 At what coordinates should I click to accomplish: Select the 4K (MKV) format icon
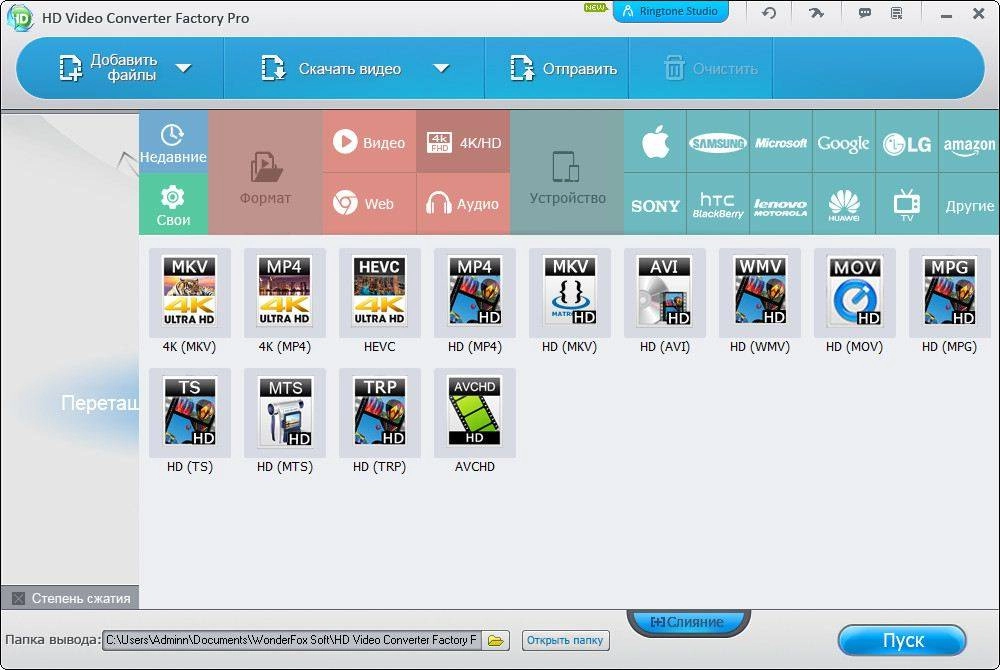coord(189,293)
